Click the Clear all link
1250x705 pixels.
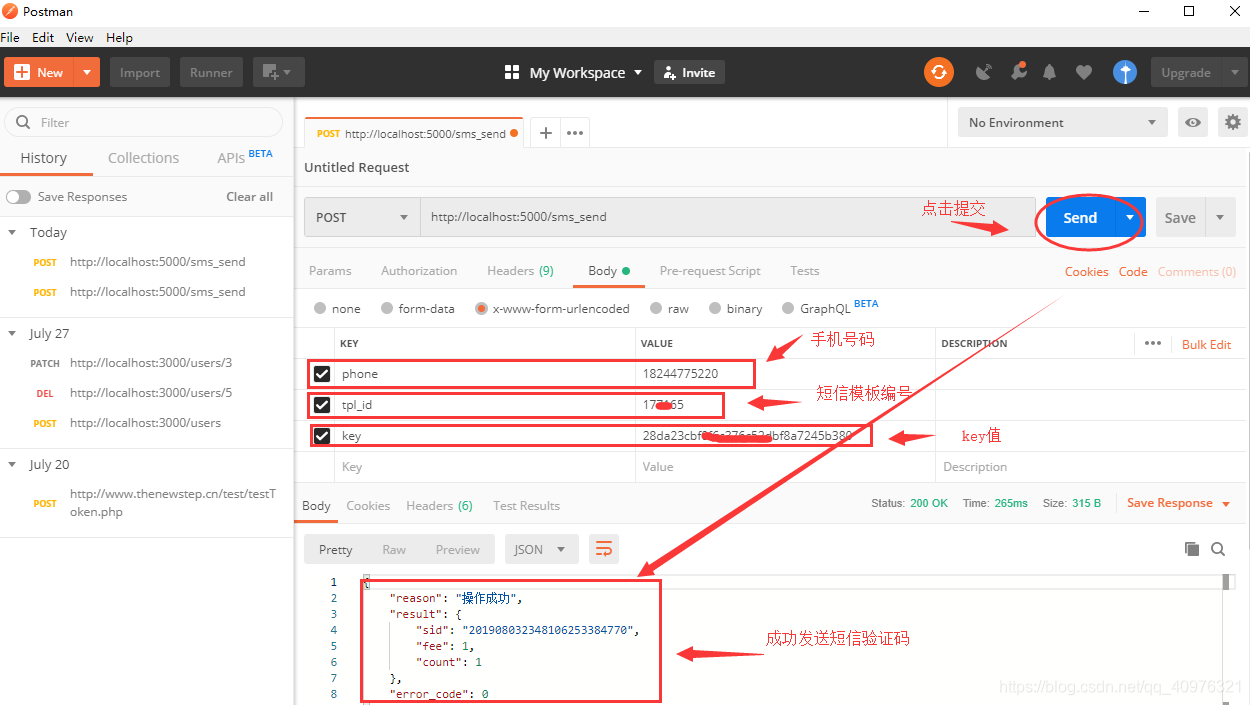point(249,197)
